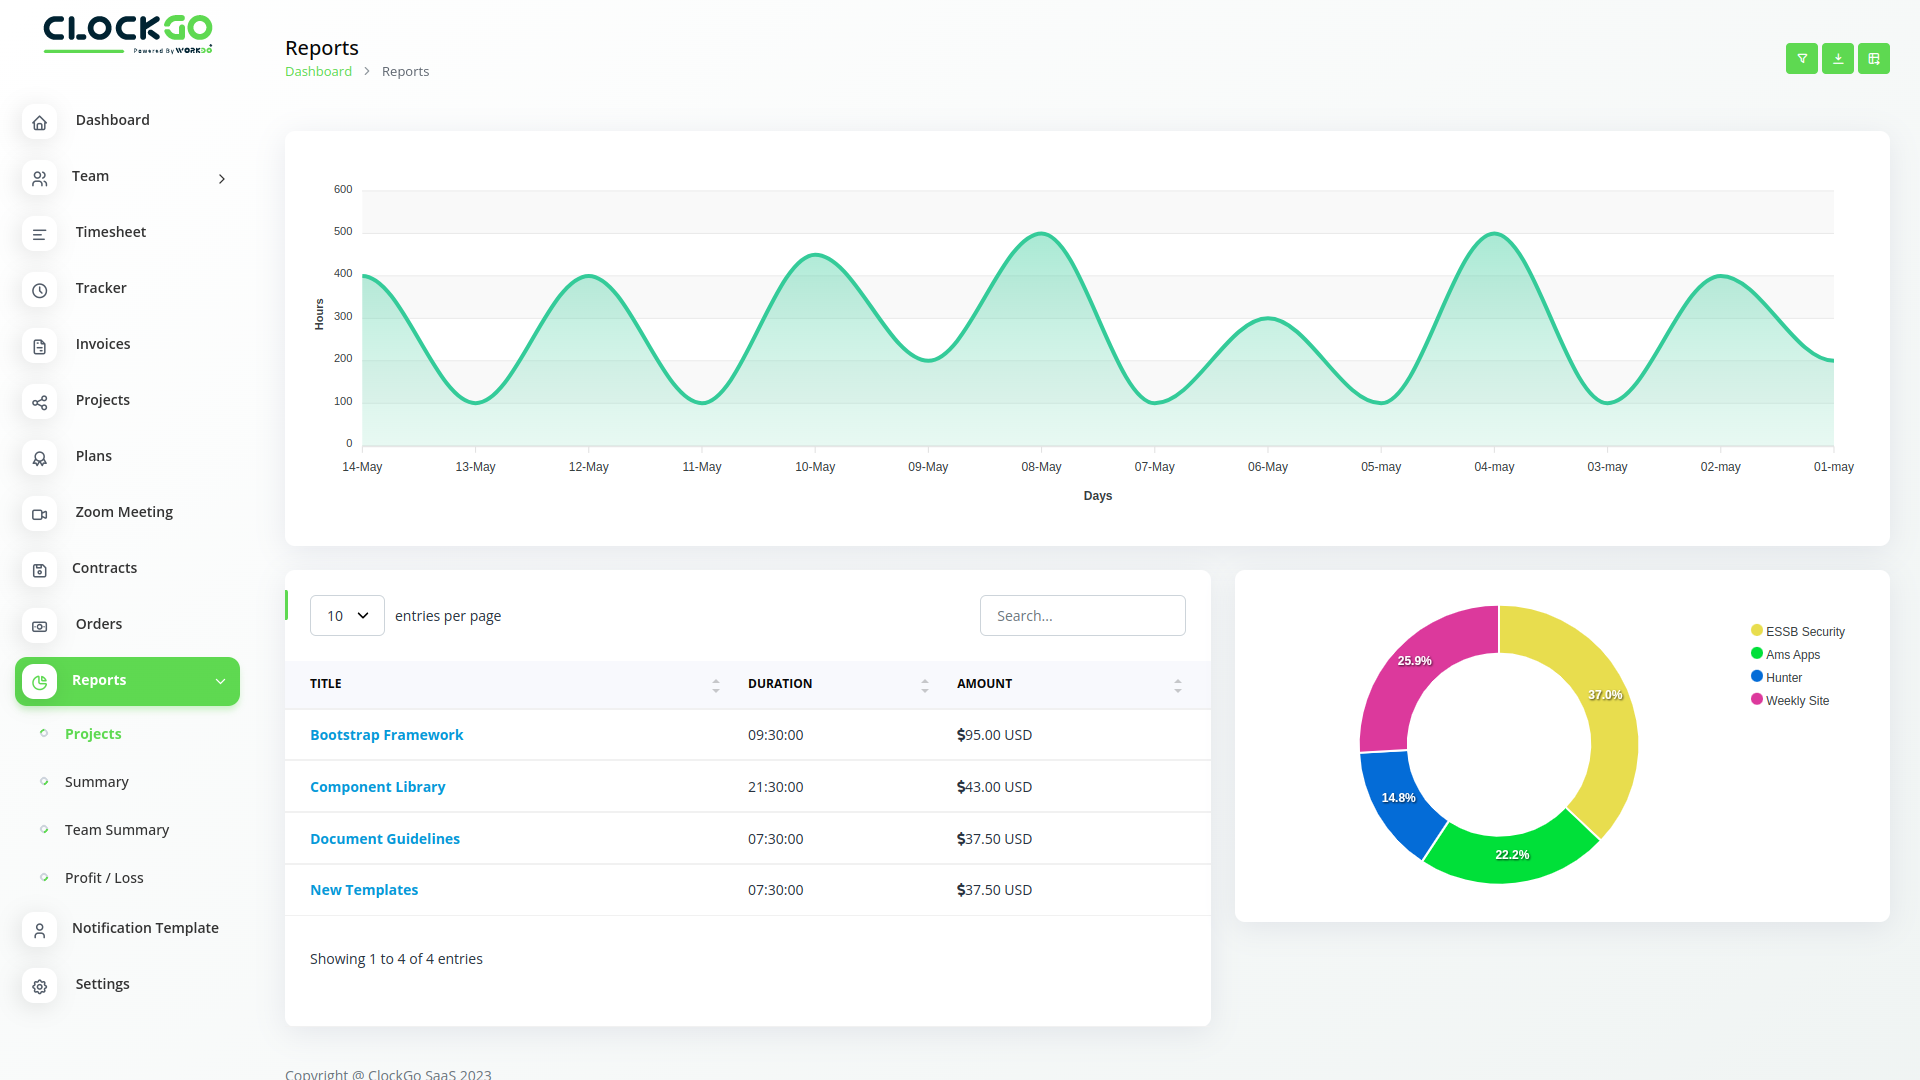Click the Dashboard breadcrumb link
This screenshot has height=1080, width=1920.
coord(318,72)
